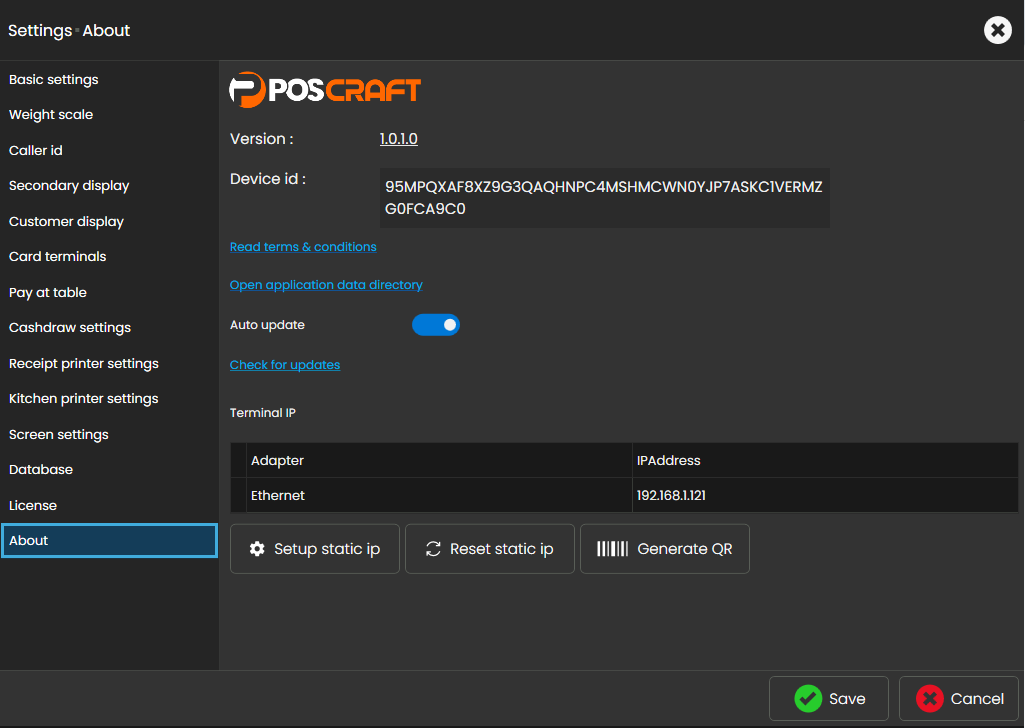Open the Database settings page
The image size is (1025, 728).
pos(41,470)
